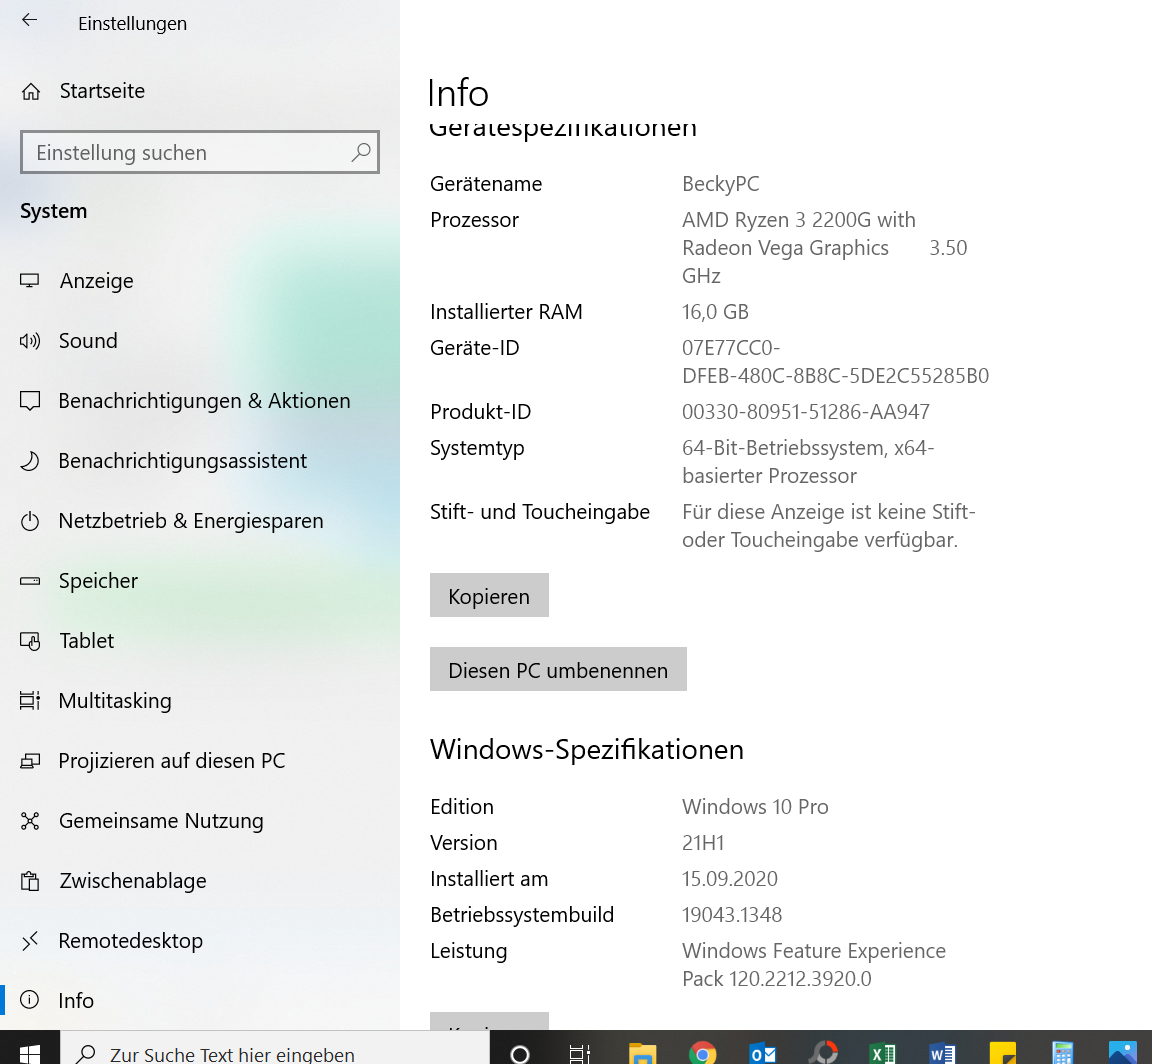Click the back arrow in Einstellungen

click(29, 21)
